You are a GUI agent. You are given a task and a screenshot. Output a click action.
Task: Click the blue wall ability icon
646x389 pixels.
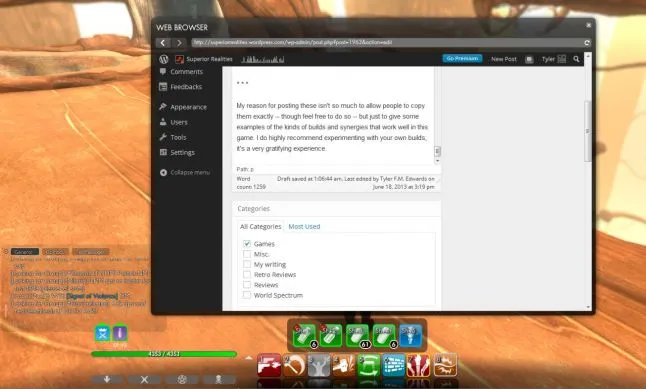click(393, 365)
